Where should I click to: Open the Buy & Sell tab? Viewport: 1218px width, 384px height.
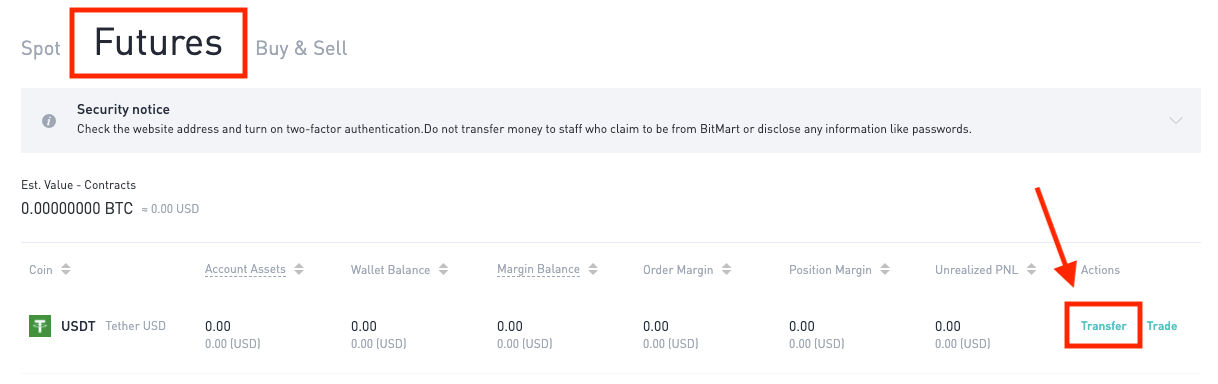point(302,48)
